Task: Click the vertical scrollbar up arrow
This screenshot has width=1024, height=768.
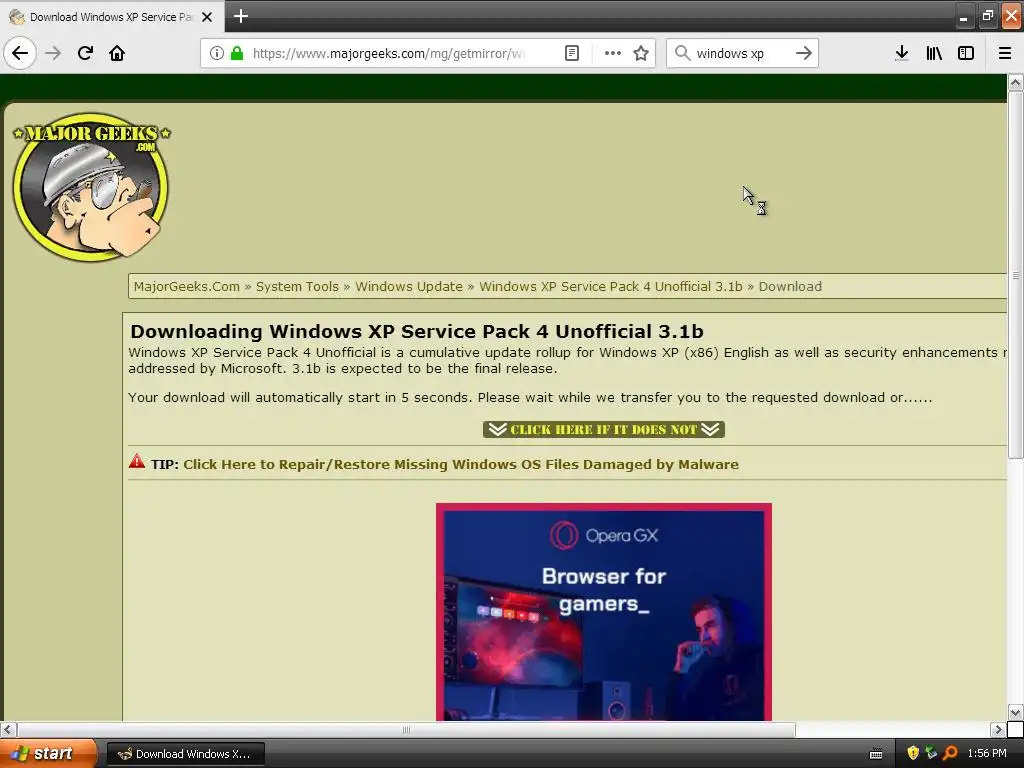Action: point(1015,83)
